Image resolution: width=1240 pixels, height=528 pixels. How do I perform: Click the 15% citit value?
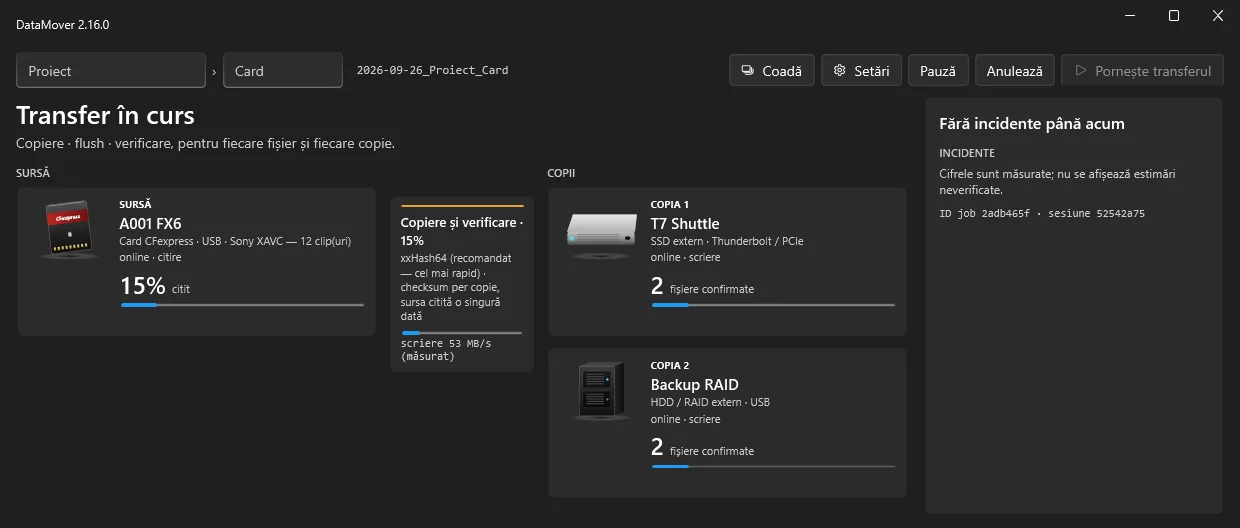point(155,286)
